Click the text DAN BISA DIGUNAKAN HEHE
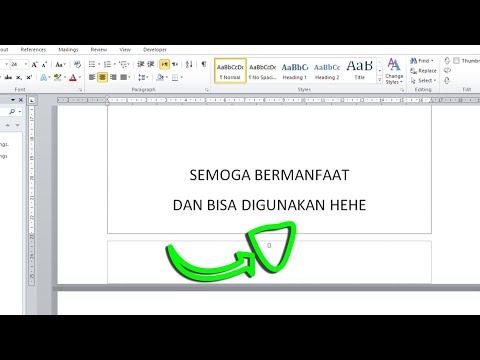Screen dimensions: 480x360 tap(269, 205)
